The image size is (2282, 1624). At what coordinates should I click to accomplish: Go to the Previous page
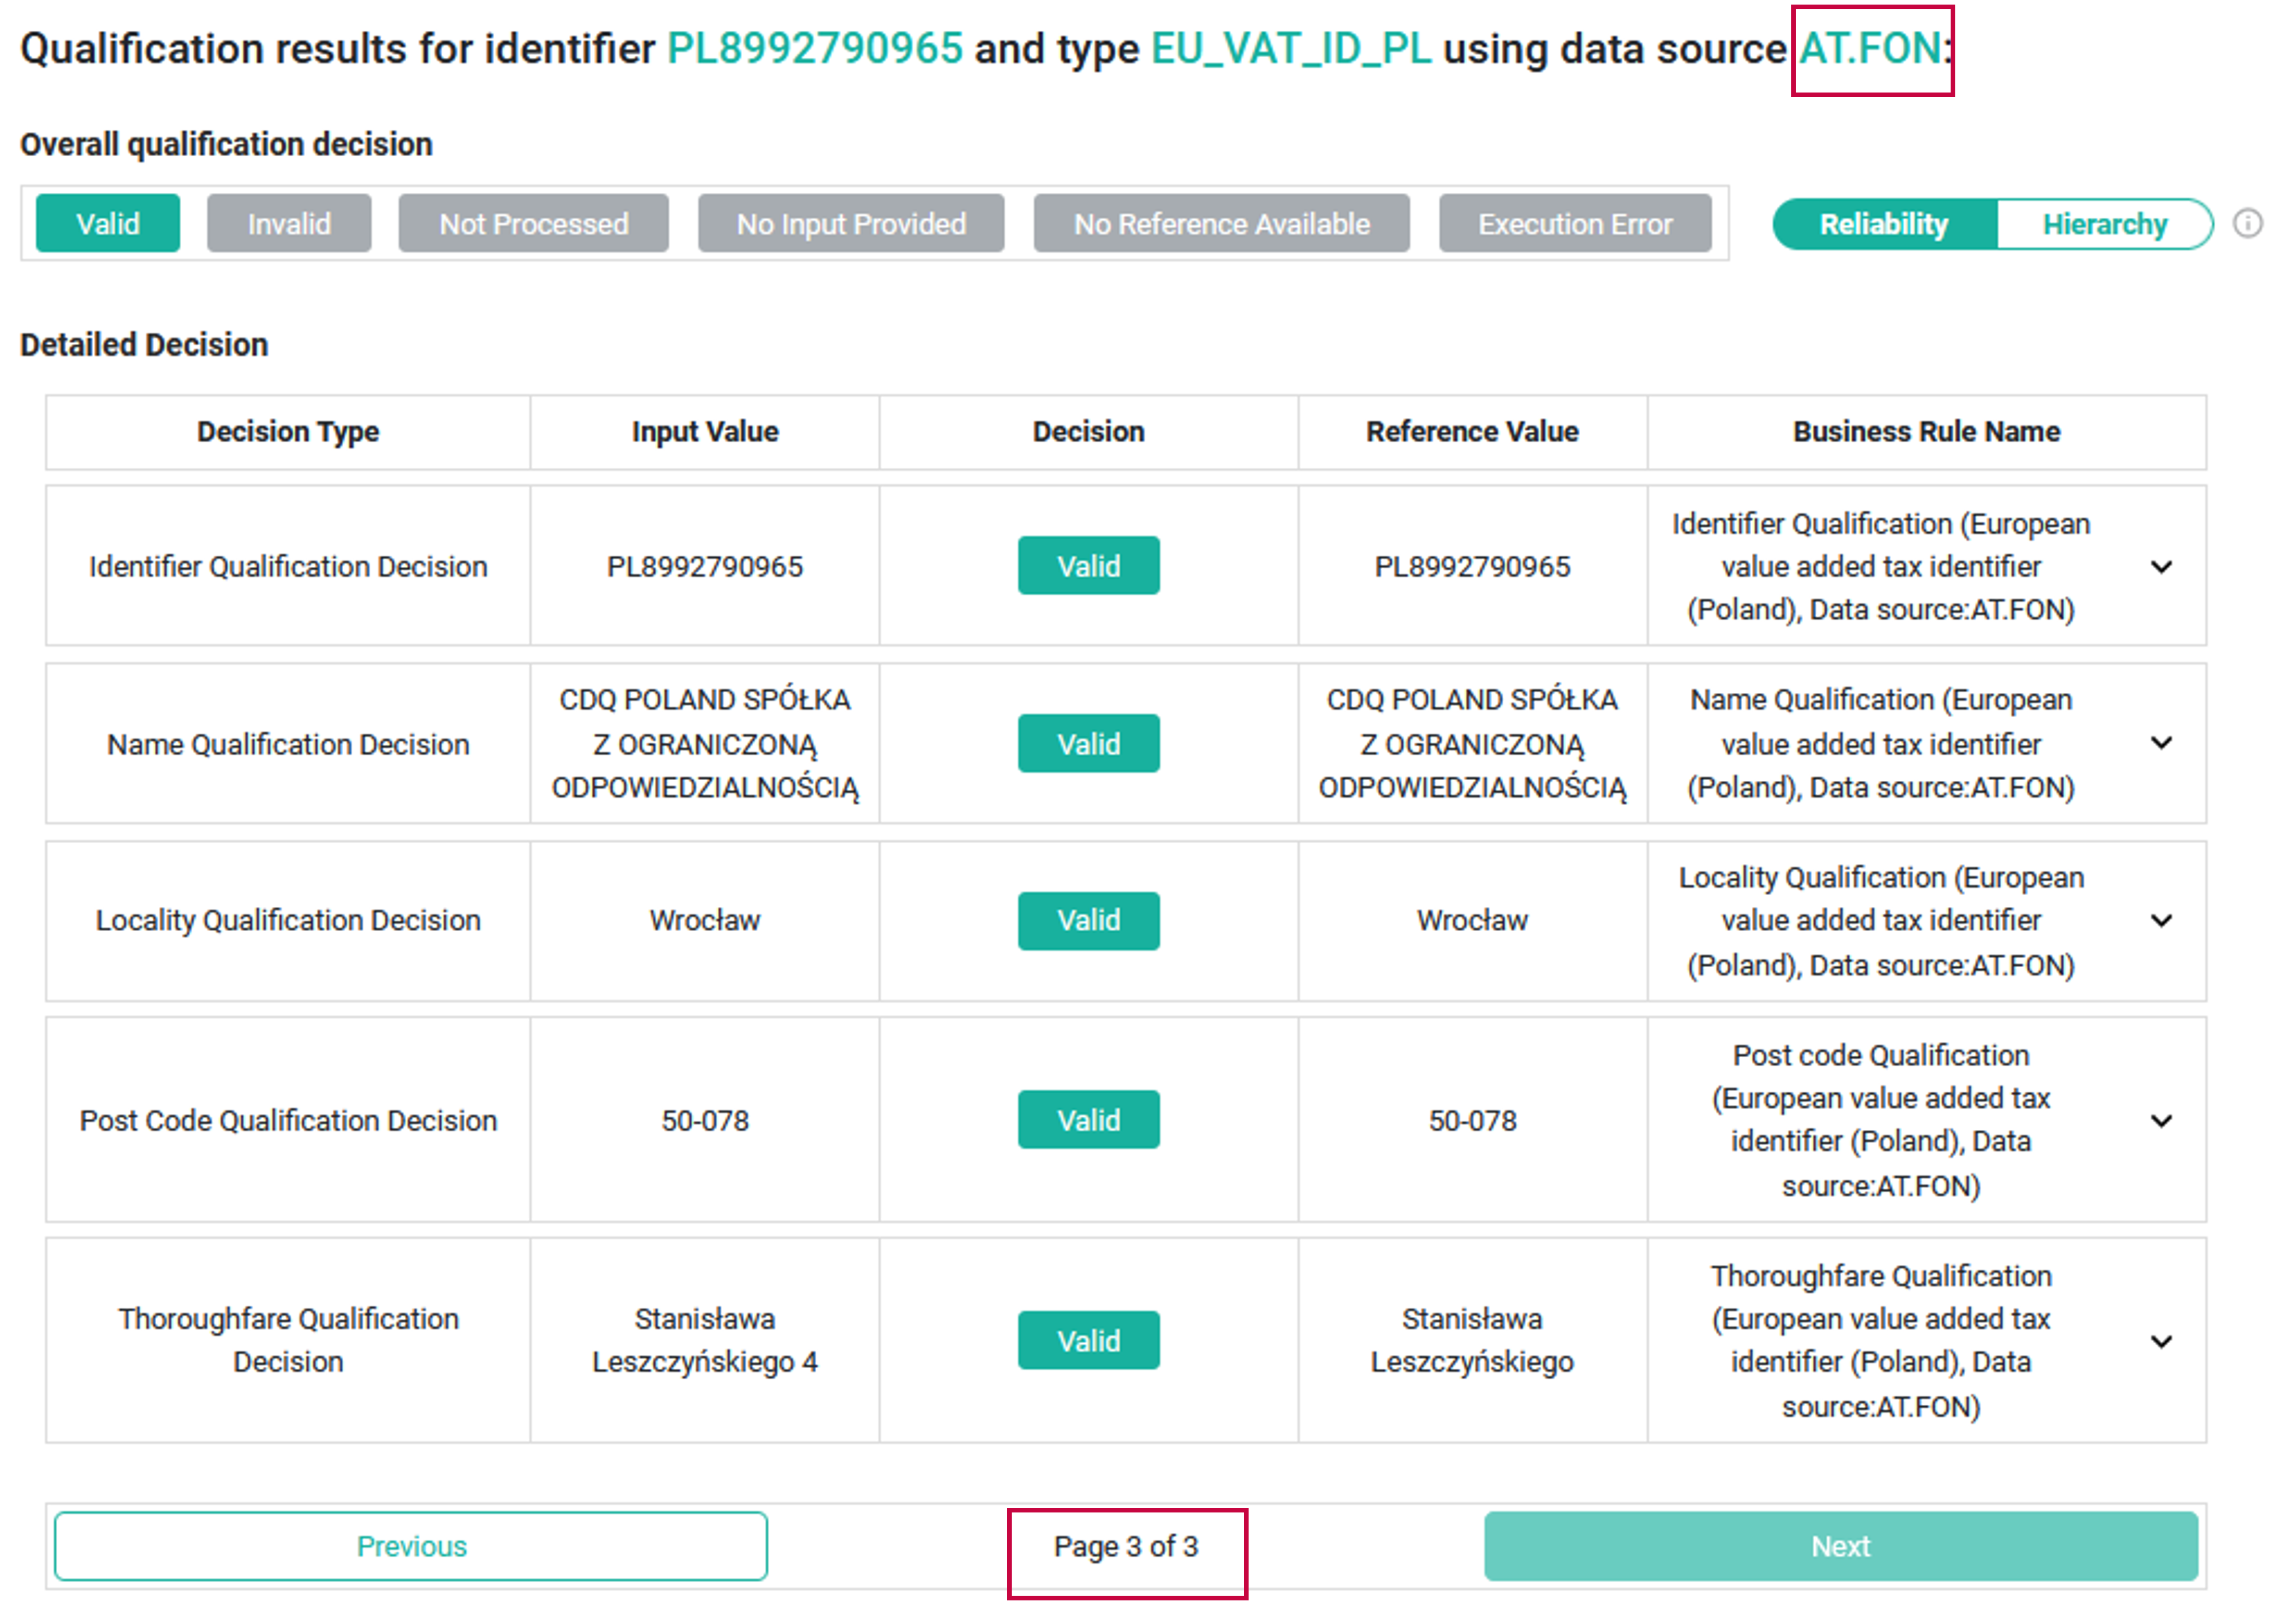[411, 1546]
